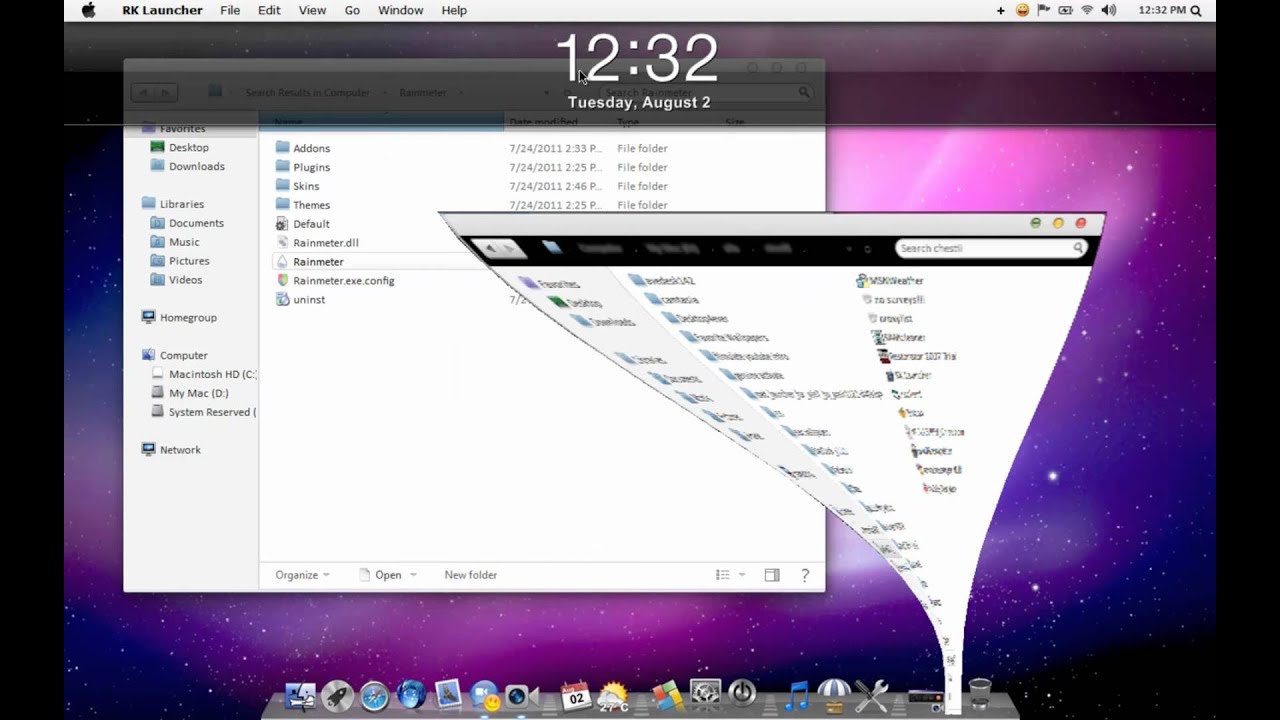Open Finder from the dock
The width and height of the screenshot is (1280, 720).
click(300, 697)
